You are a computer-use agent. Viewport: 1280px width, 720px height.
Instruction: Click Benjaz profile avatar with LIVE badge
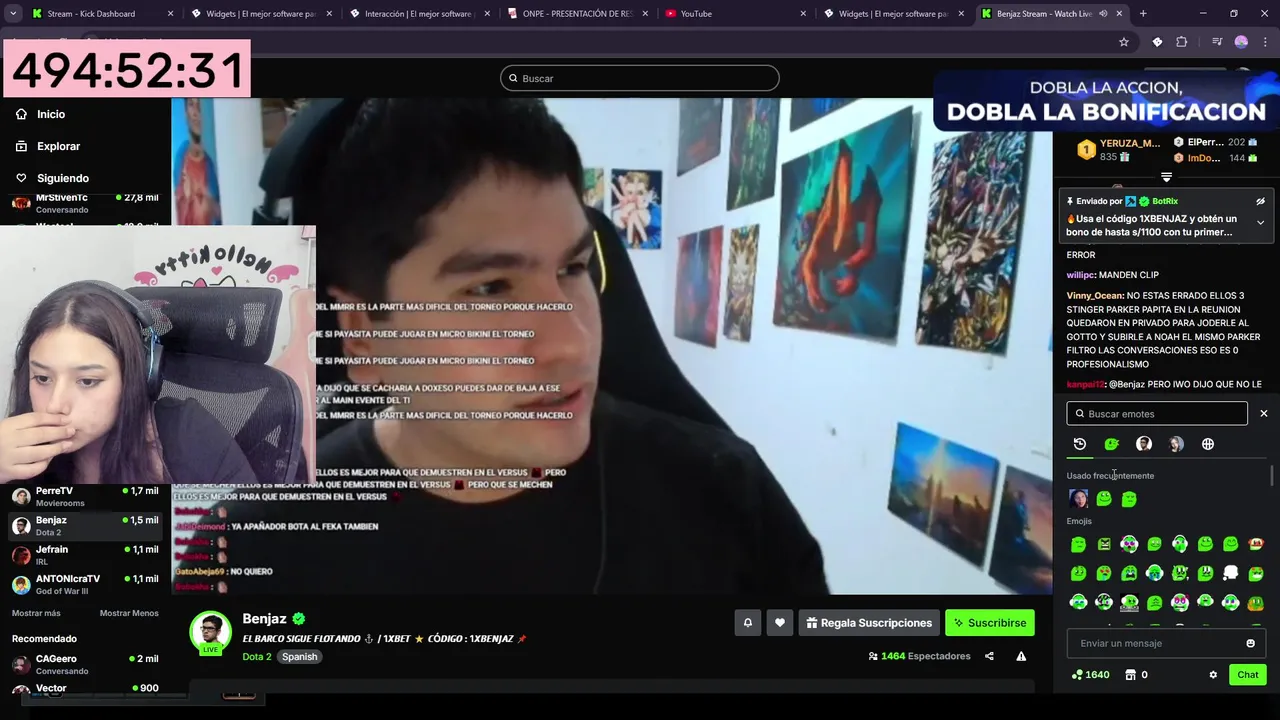pyautogui.click(x=211, y=632)
